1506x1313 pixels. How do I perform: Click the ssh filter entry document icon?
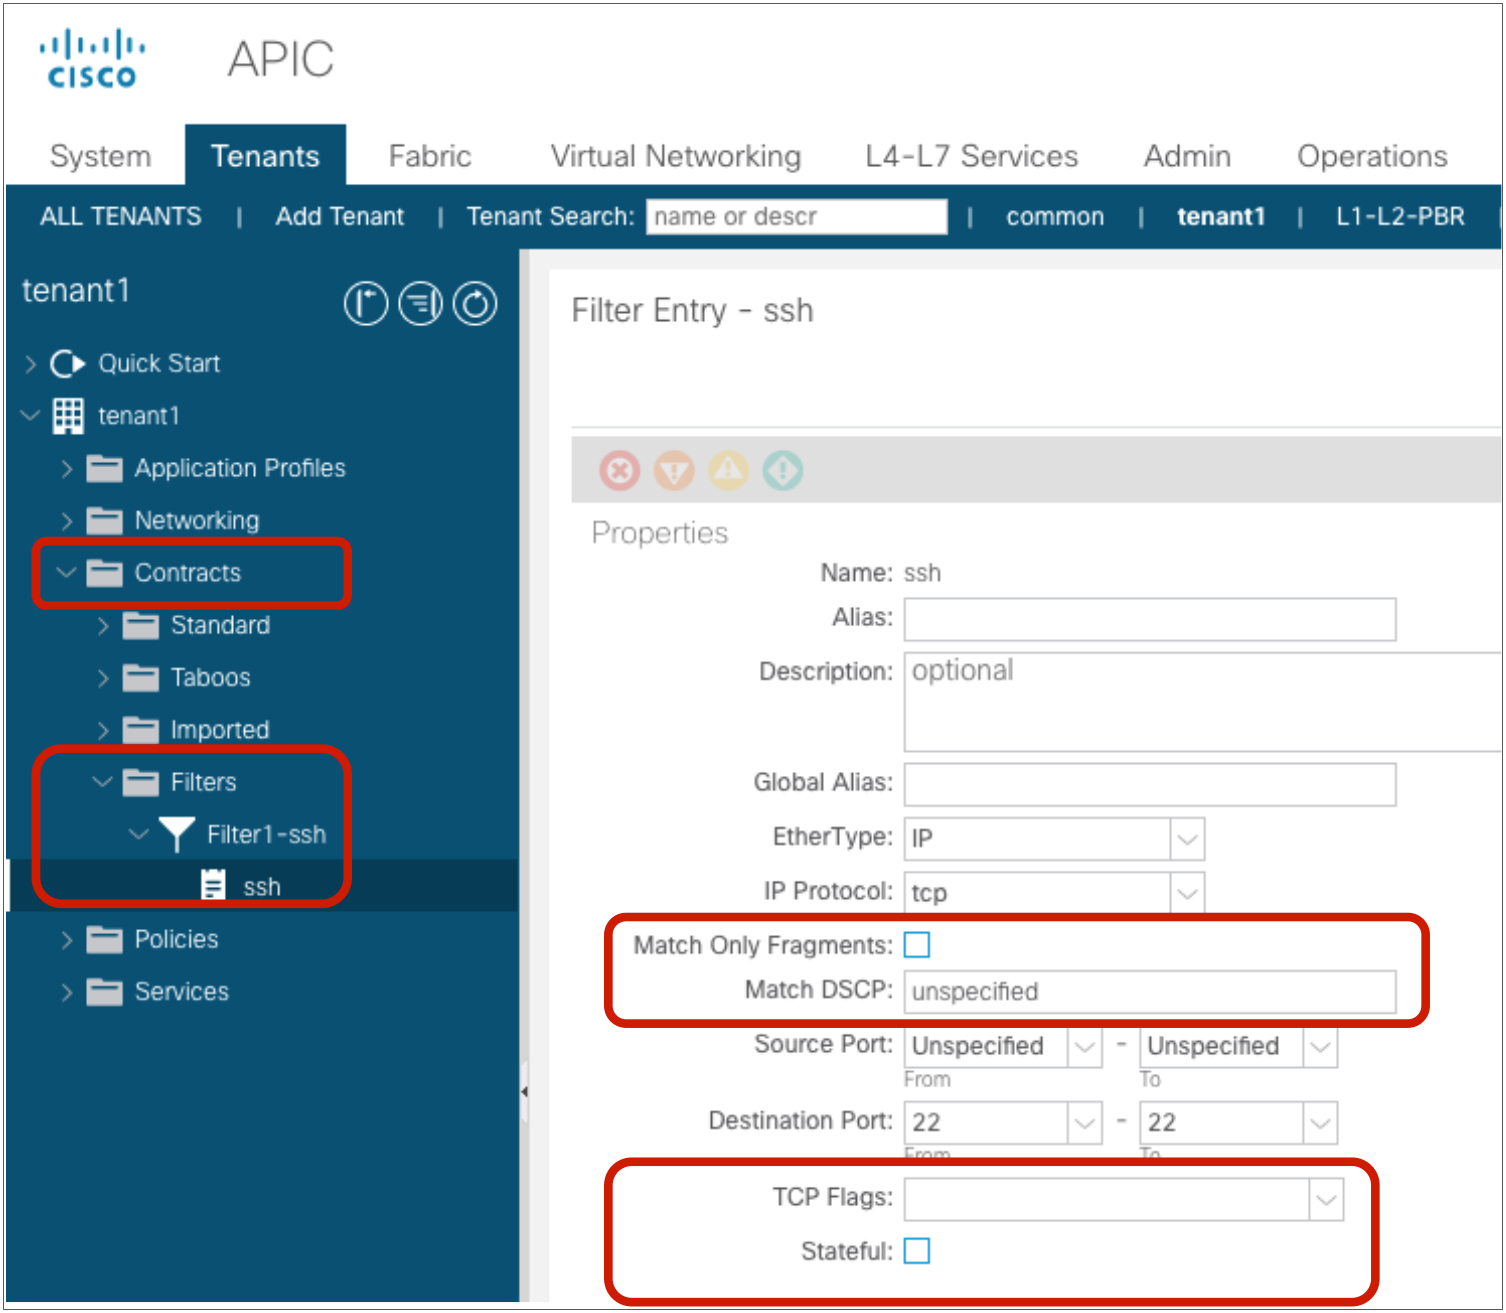click(x=213, y=886)
